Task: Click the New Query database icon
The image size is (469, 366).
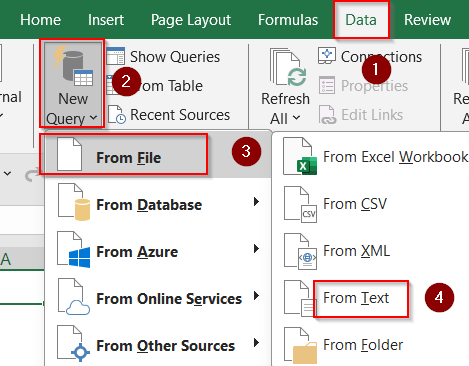Action: point(73,66)
